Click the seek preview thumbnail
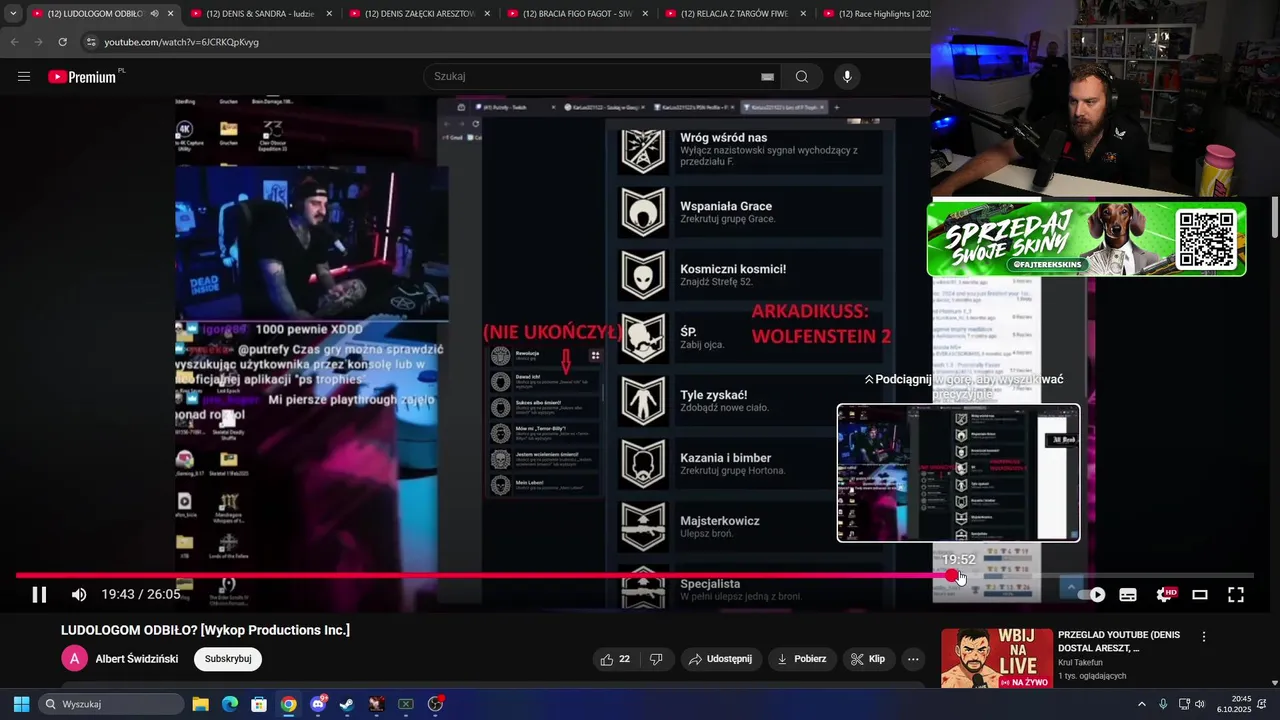The width and height of the screenshot is (1280, 720). (958, 473)
